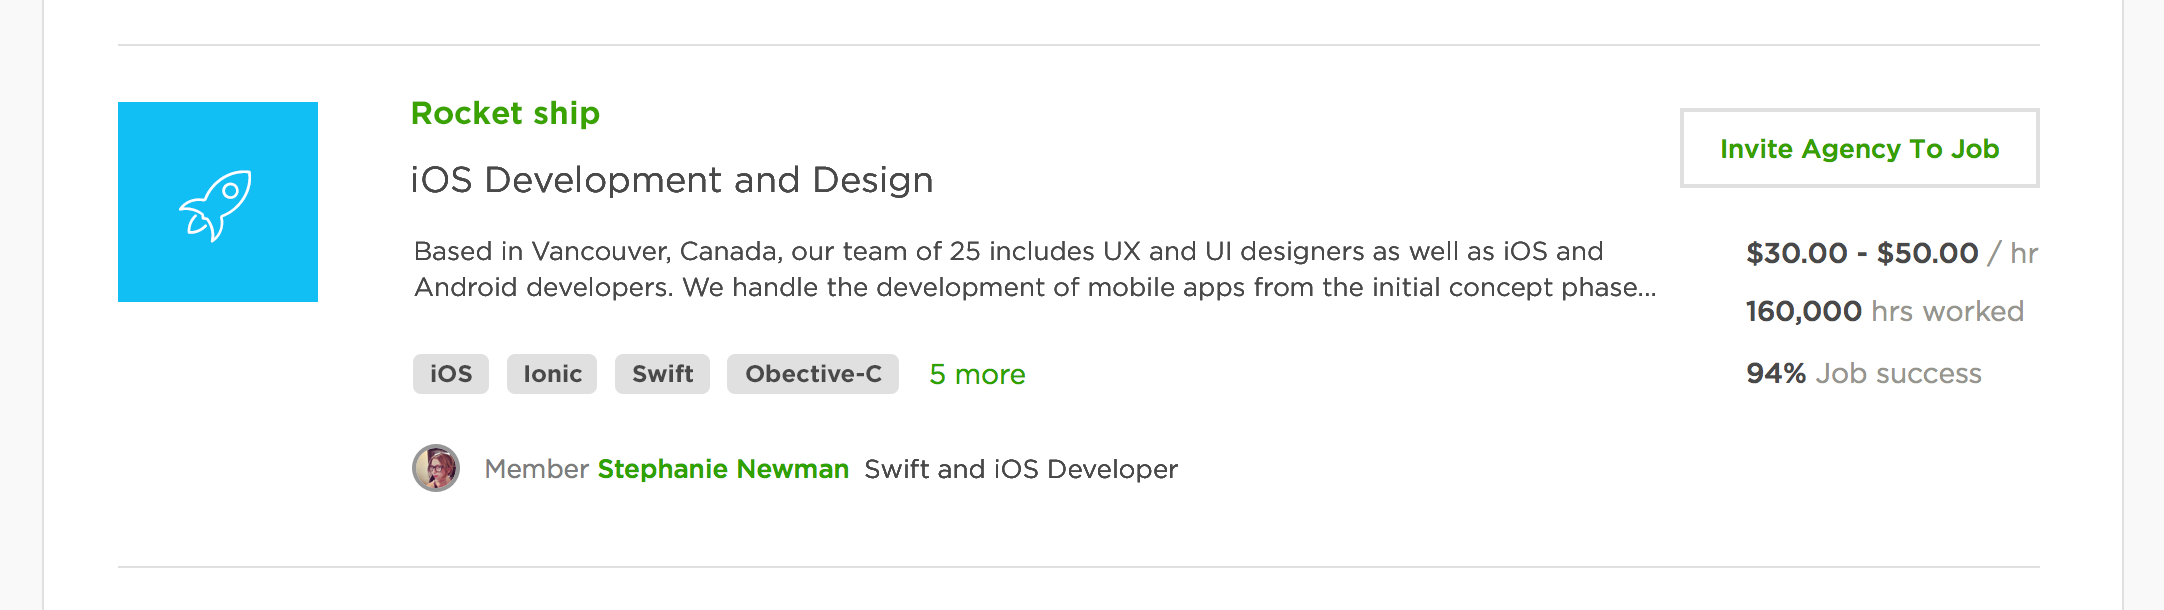Screen dimensions: 2164x610
Task: Click the Swift and iOS Developer title
Action: pyautogui.click(x=1021, y=469)
